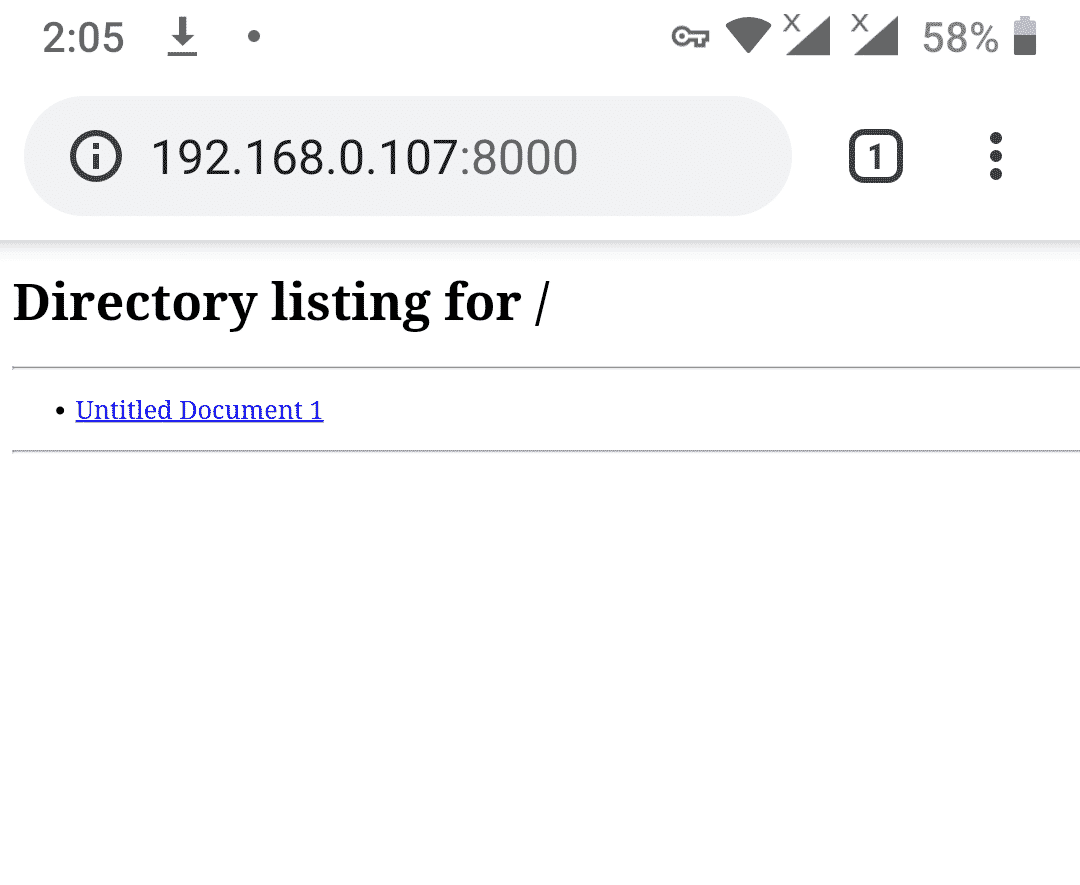Tap the blank page area below the listing

coord(540,670)
